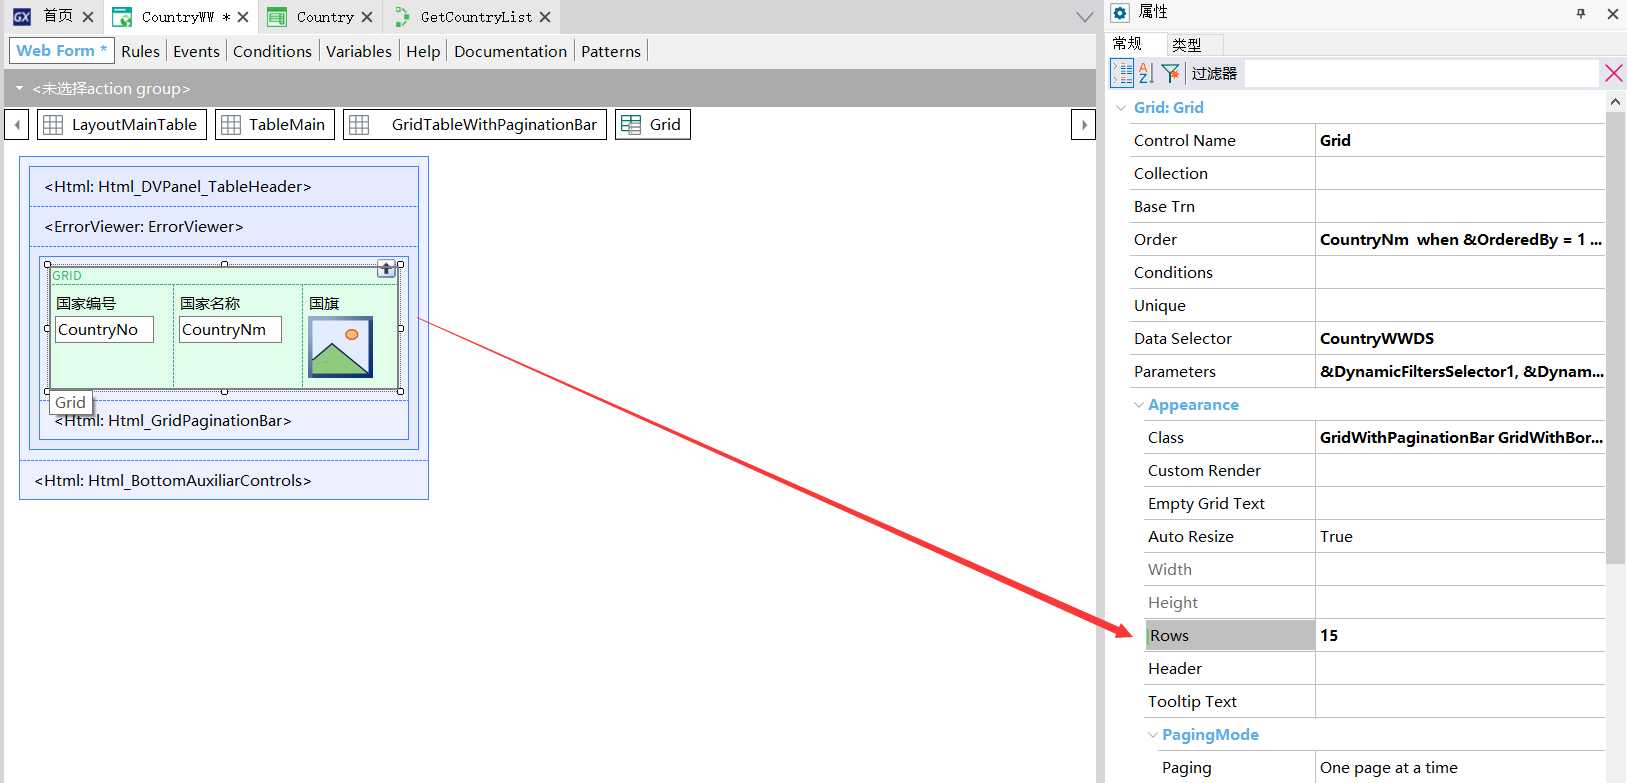Screen dimensions: 1627x783
Task: Select Html_DVPanel_TableHeader control
Action: pyautogui.click(x=224, y=186)
